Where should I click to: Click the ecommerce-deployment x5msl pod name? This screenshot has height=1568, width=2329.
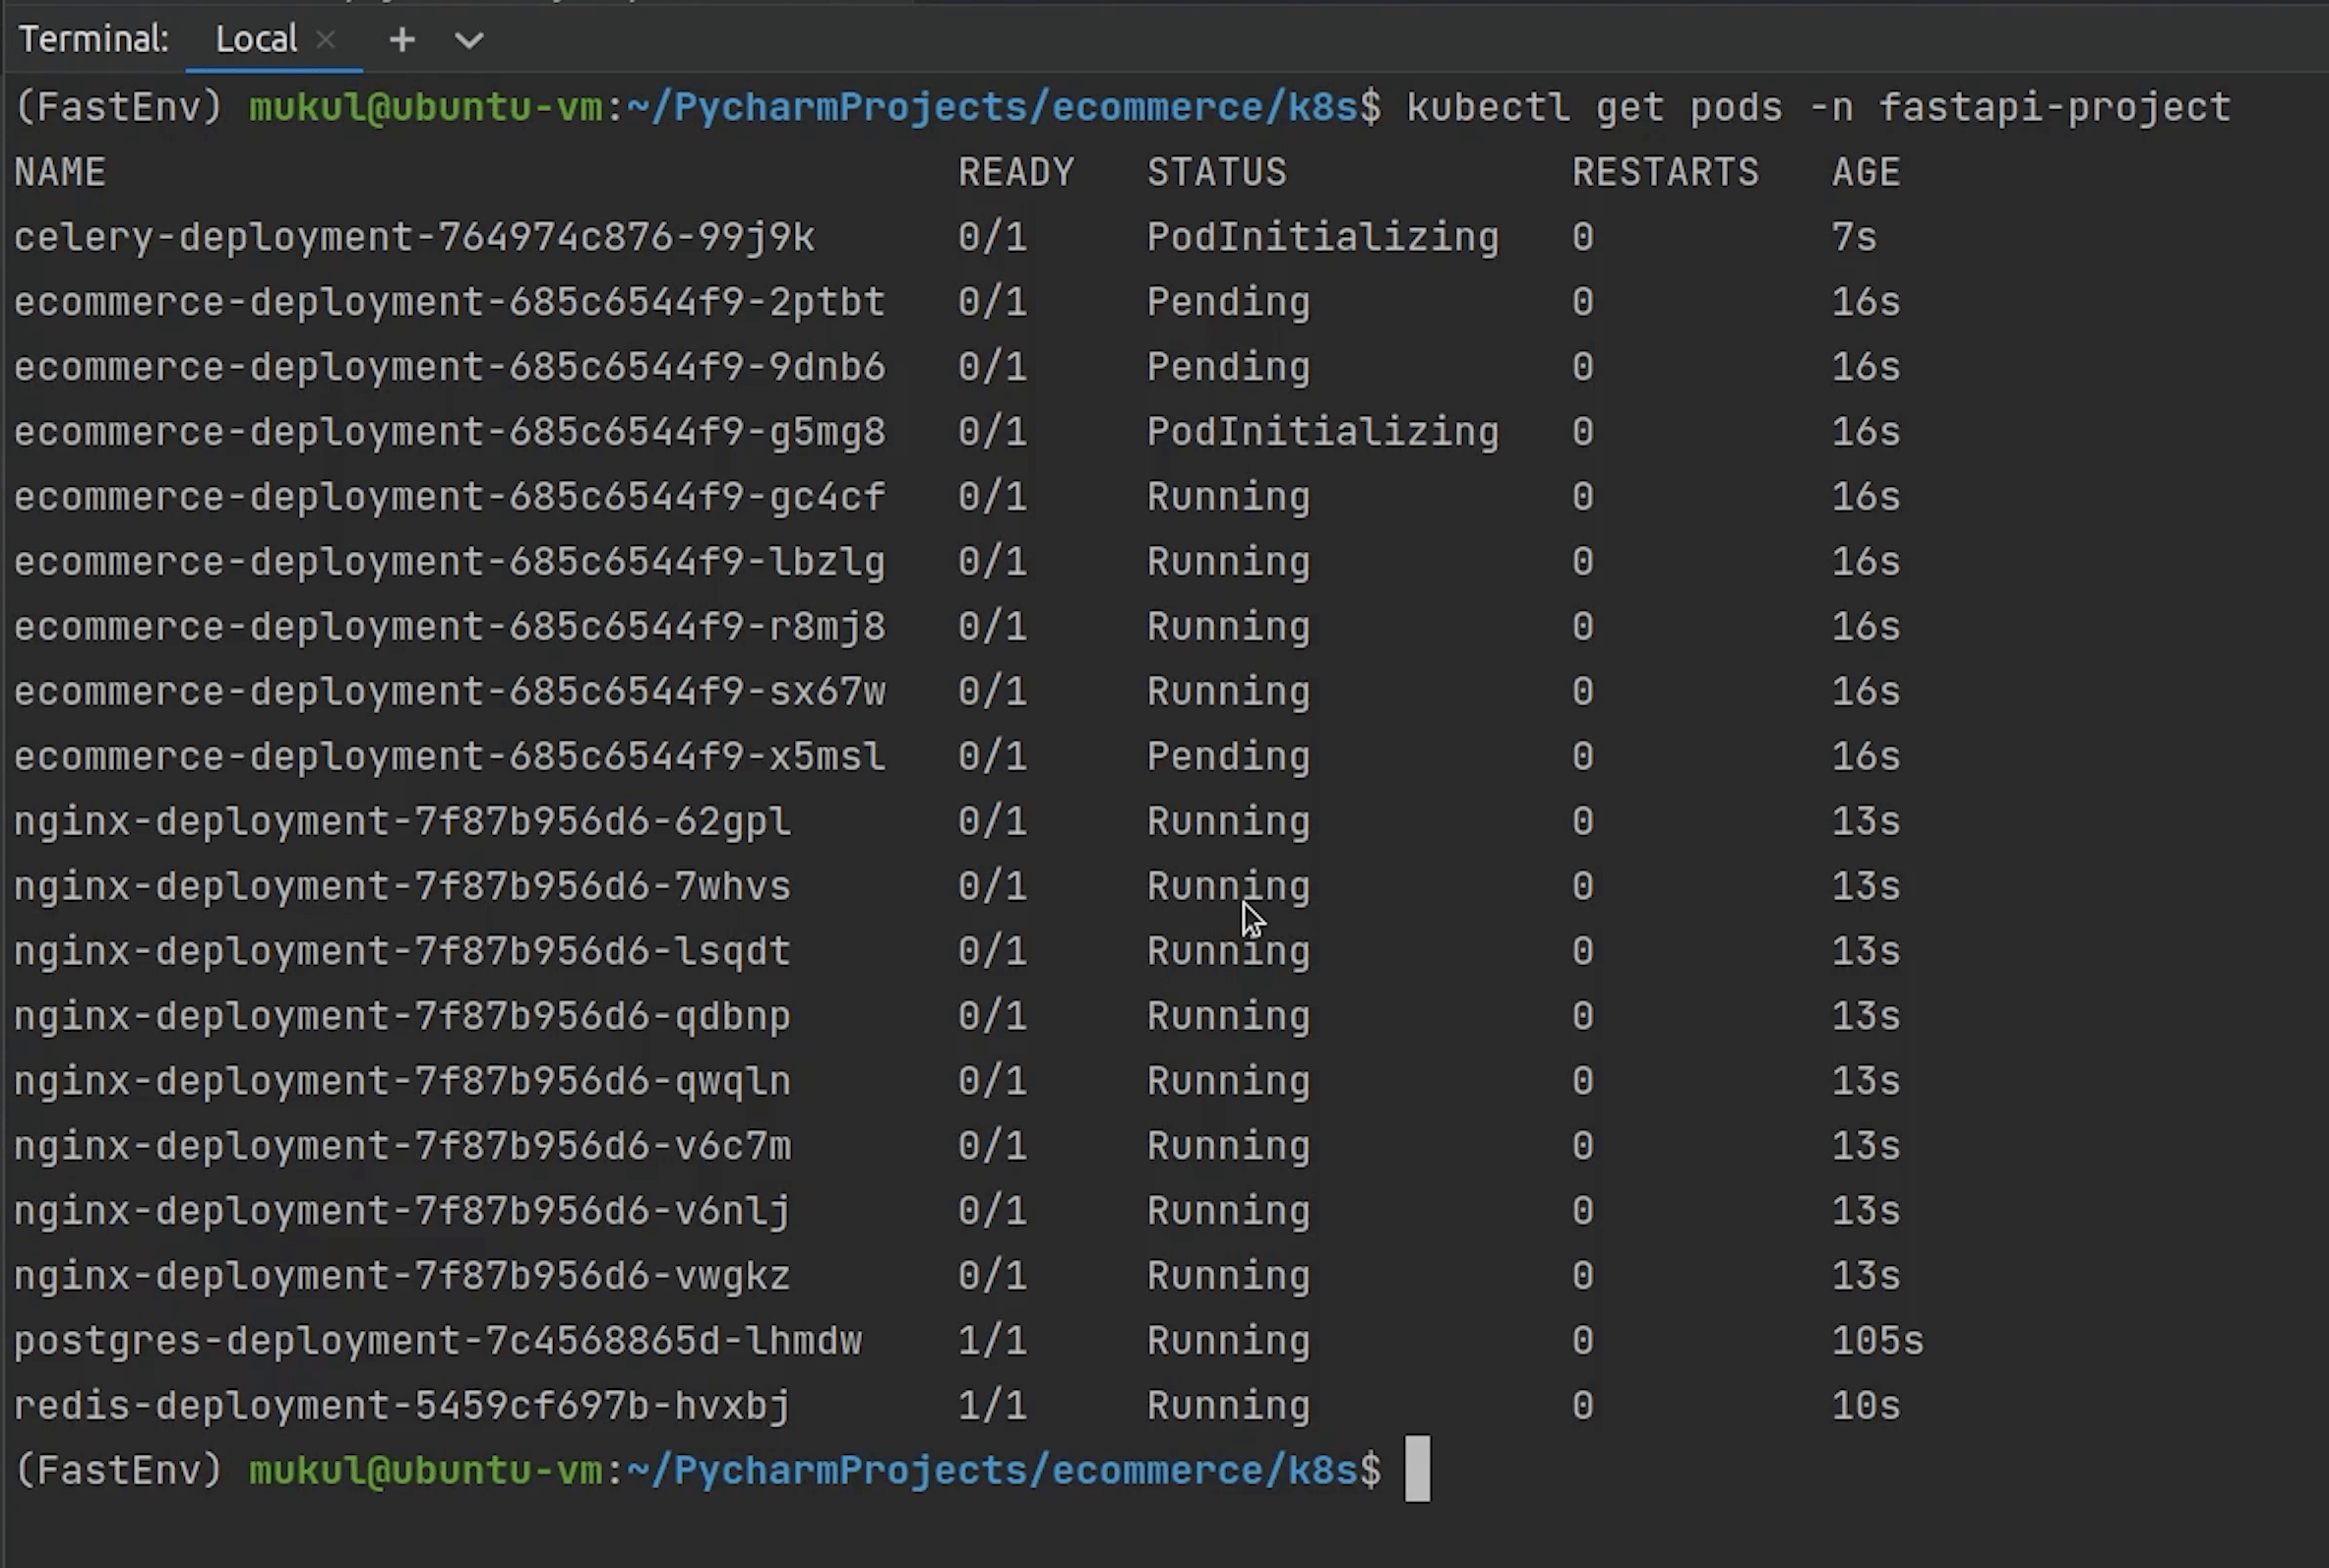point(449,757)
